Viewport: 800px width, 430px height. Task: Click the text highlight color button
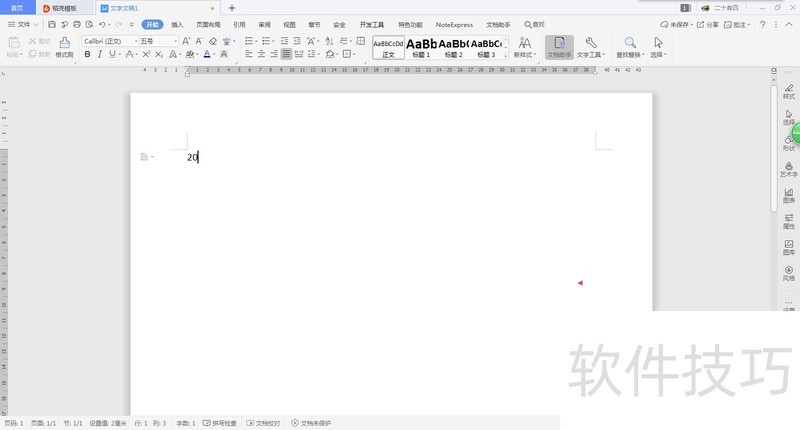(189, 54)
